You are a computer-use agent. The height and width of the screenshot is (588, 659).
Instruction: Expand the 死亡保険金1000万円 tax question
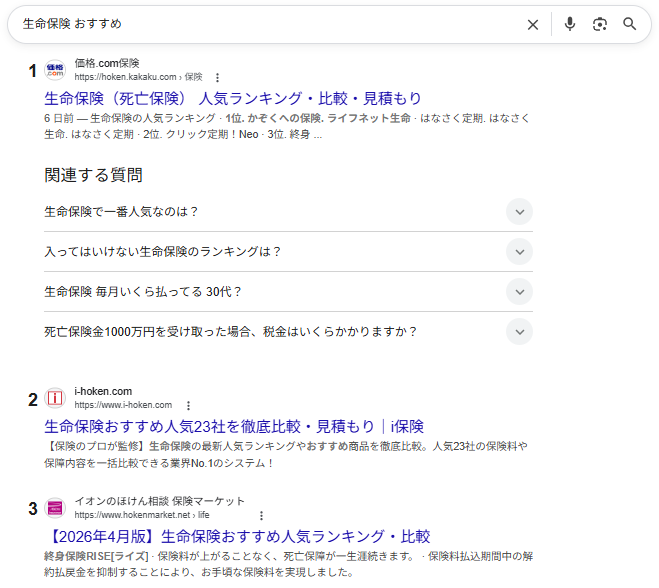pos(519,332)
